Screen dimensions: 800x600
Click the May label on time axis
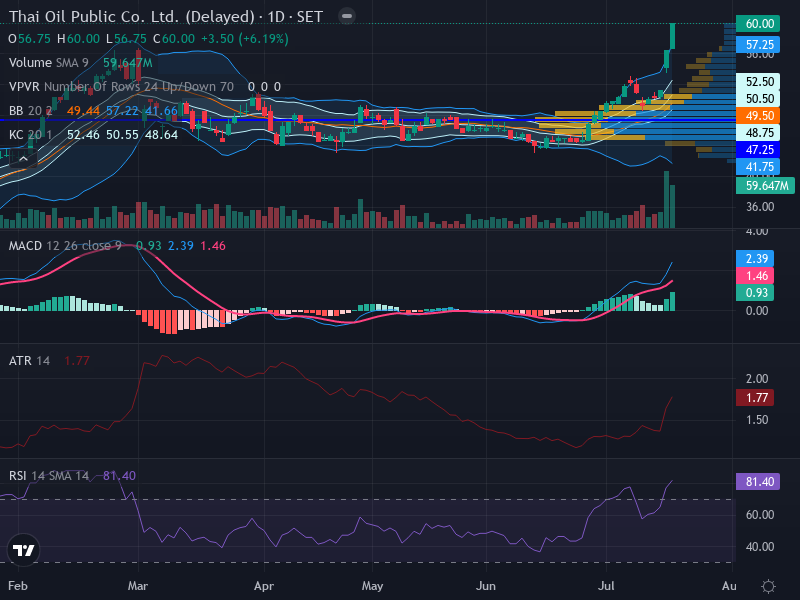[372, 586]
